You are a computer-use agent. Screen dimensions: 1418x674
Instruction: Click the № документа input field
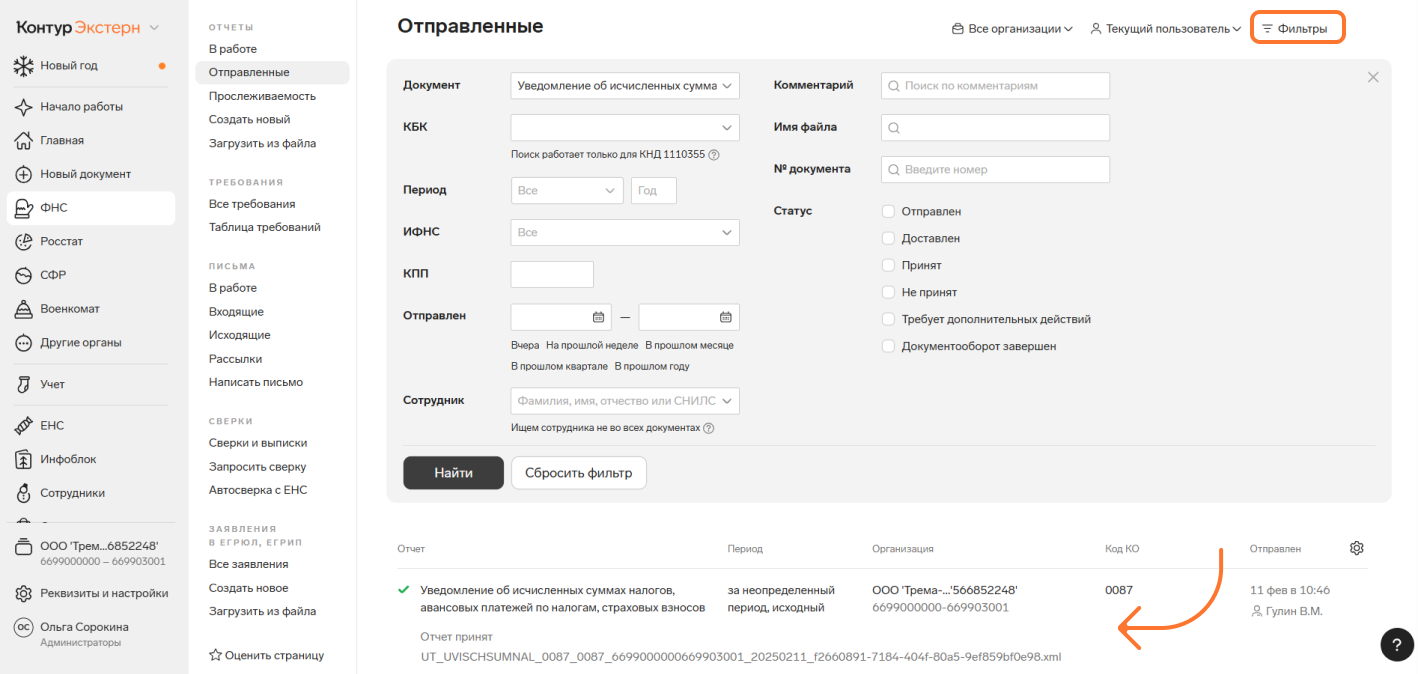point(995,170)
